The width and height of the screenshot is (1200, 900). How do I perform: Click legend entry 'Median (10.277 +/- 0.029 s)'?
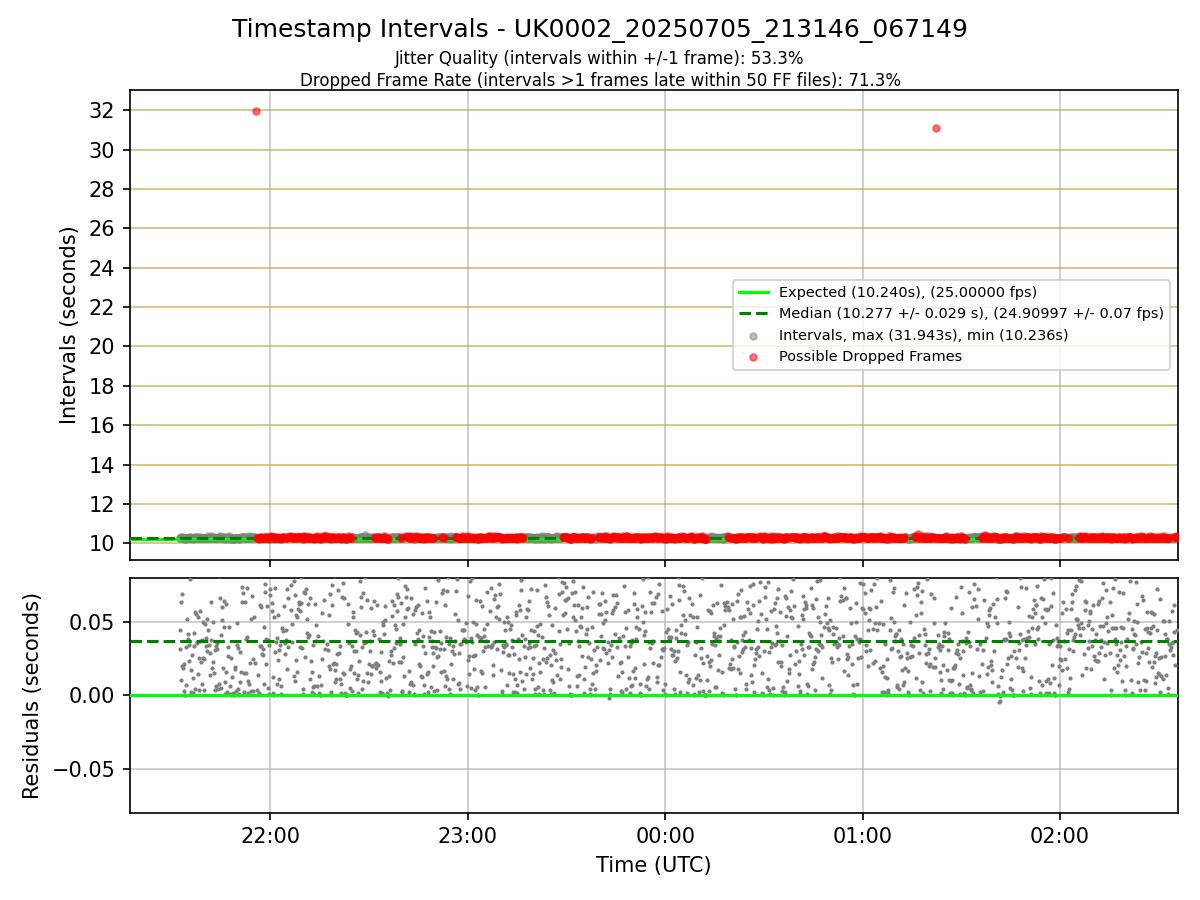tap(971, 313)
